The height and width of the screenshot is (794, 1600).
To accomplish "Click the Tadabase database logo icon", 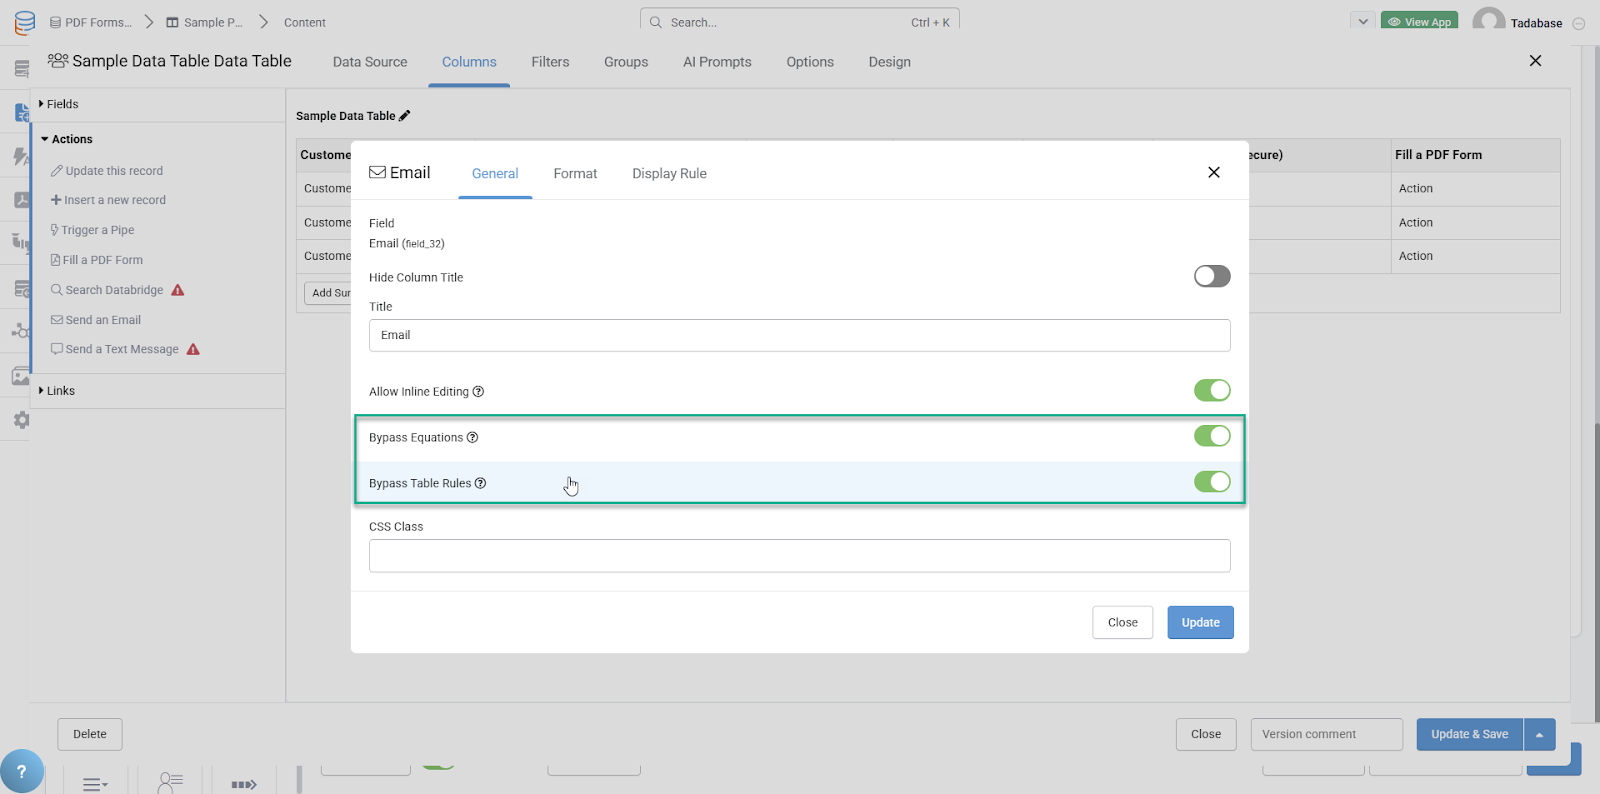I will 25,22.
